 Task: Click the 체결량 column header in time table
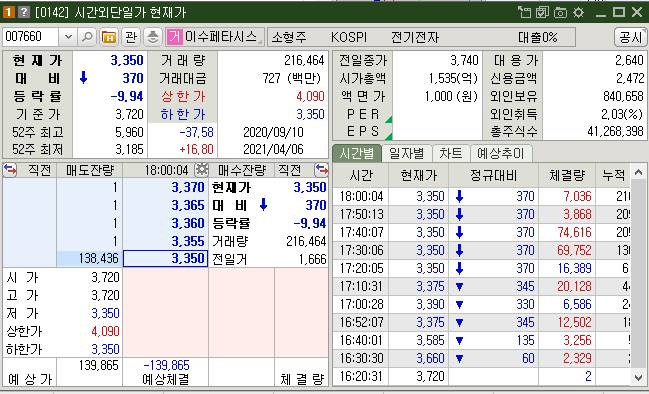567,175
